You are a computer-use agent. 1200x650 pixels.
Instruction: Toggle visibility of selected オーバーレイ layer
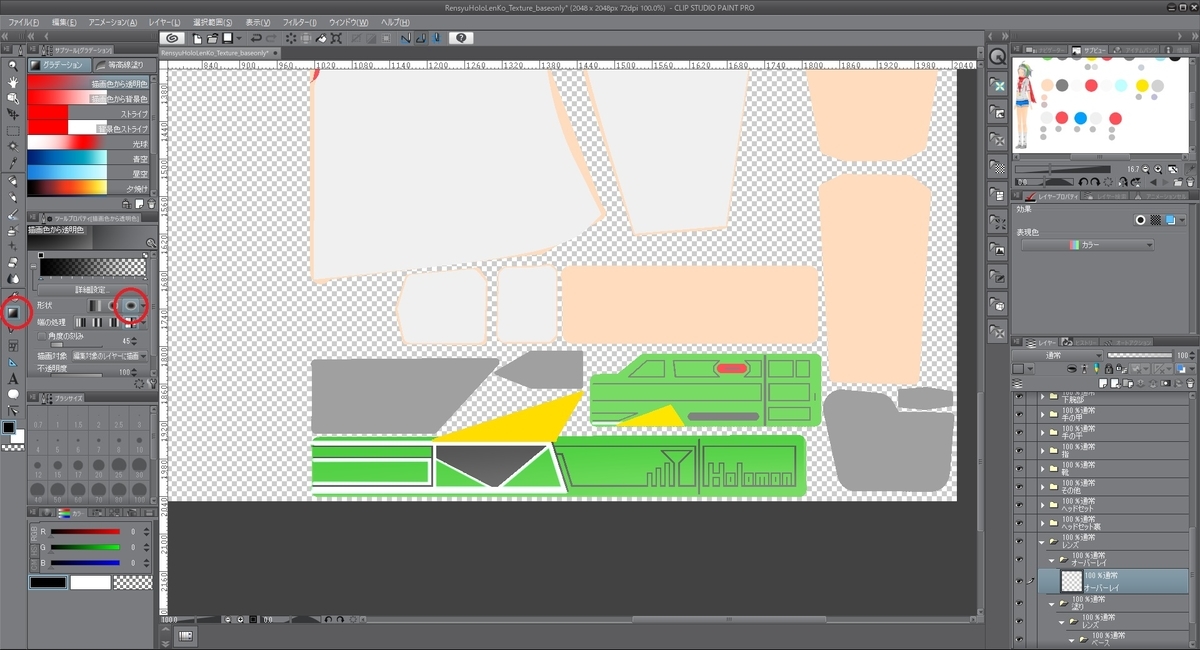pyautogui.click(x=1019, y=580)
